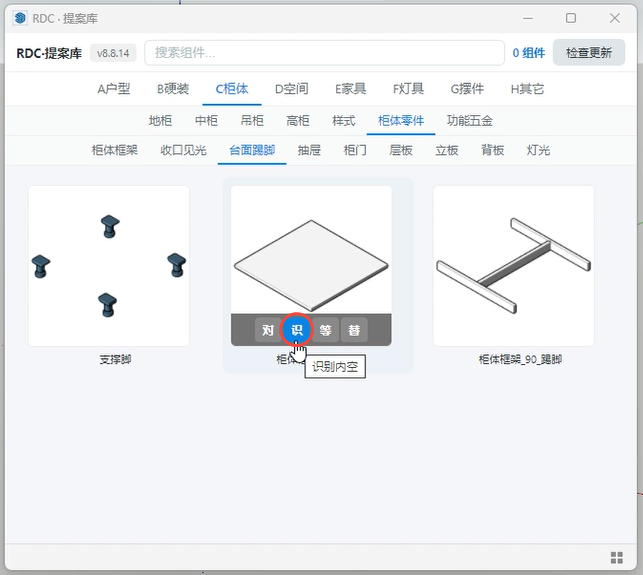This screenshot has width=643, height=575.
Task: Switch to the 地柜 subcategory
Action: tap(160, 121)
